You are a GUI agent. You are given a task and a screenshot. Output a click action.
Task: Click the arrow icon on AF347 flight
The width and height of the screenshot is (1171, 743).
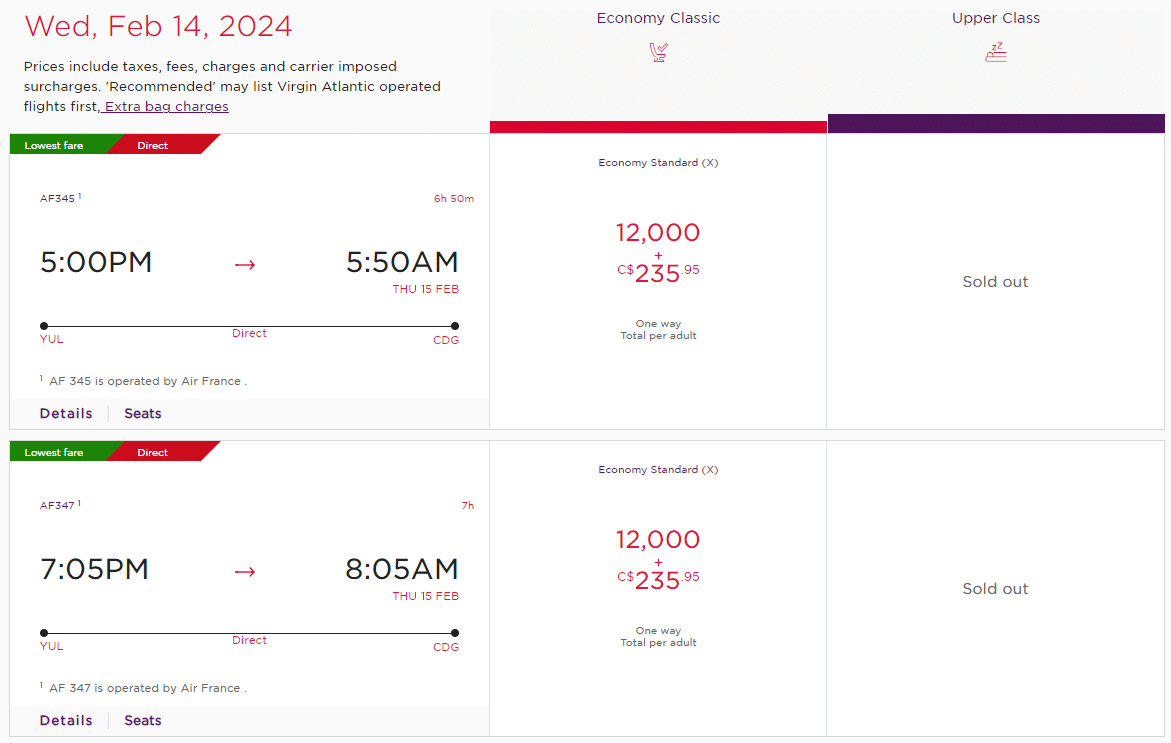245,571
